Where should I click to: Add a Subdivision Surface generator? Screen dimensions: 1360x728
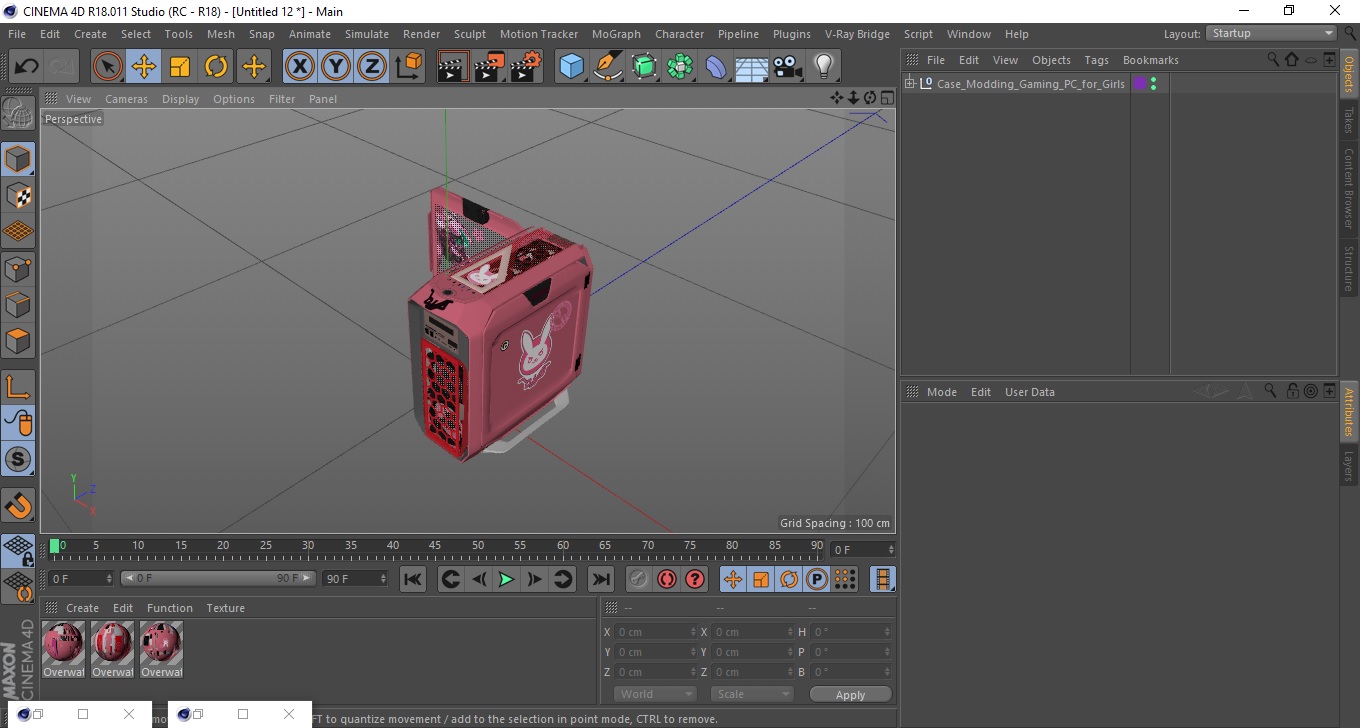tap(644, 67)
